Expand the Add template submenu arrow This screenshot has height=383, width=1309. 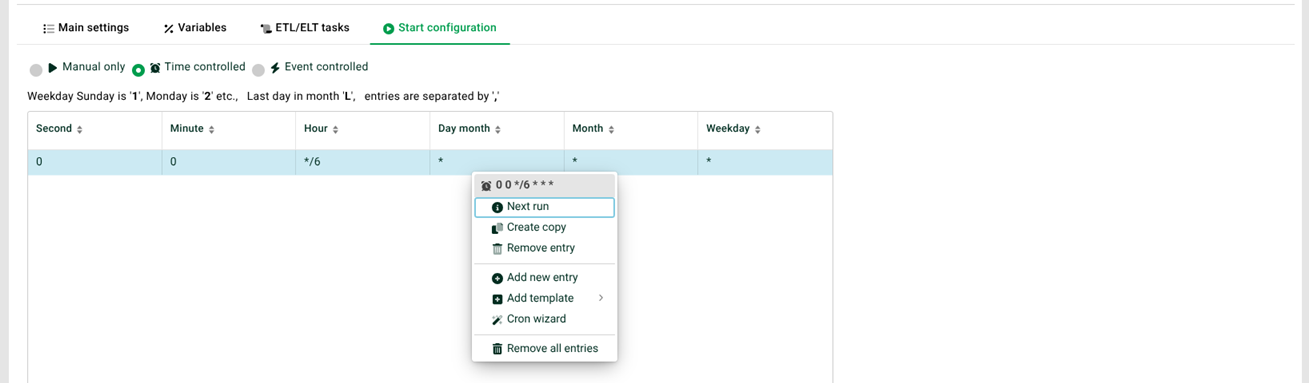pyautogui.click(x=601, y=298)
